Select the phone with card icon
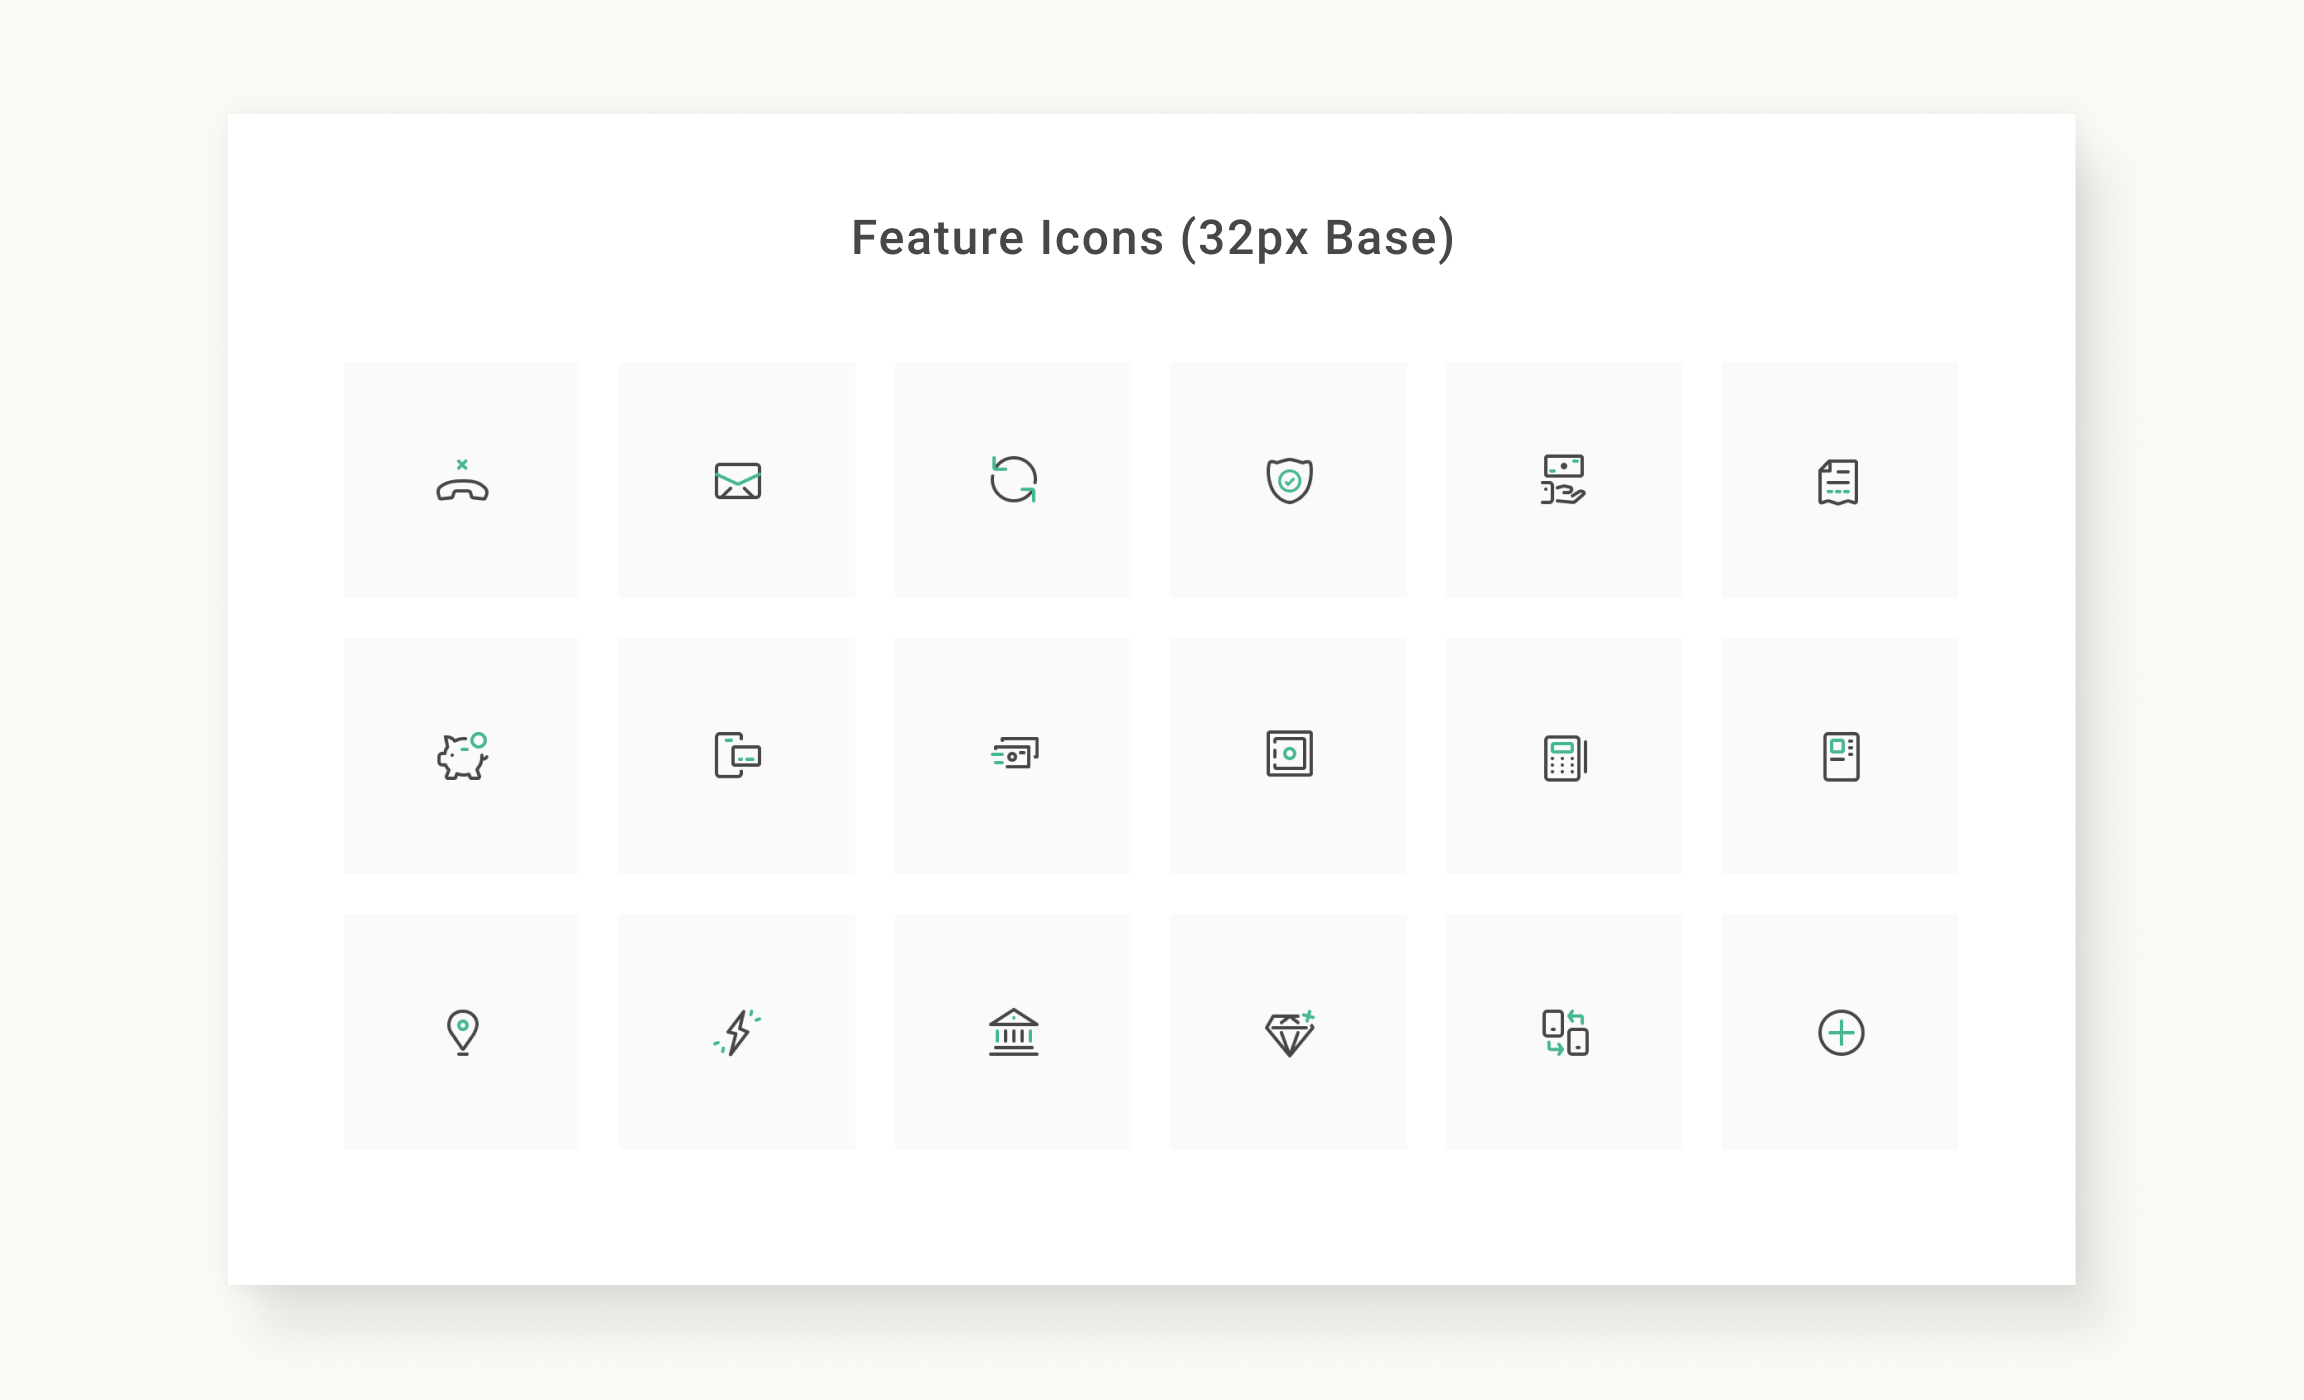Screen dimensions: 2304x1400 point(738,755)
